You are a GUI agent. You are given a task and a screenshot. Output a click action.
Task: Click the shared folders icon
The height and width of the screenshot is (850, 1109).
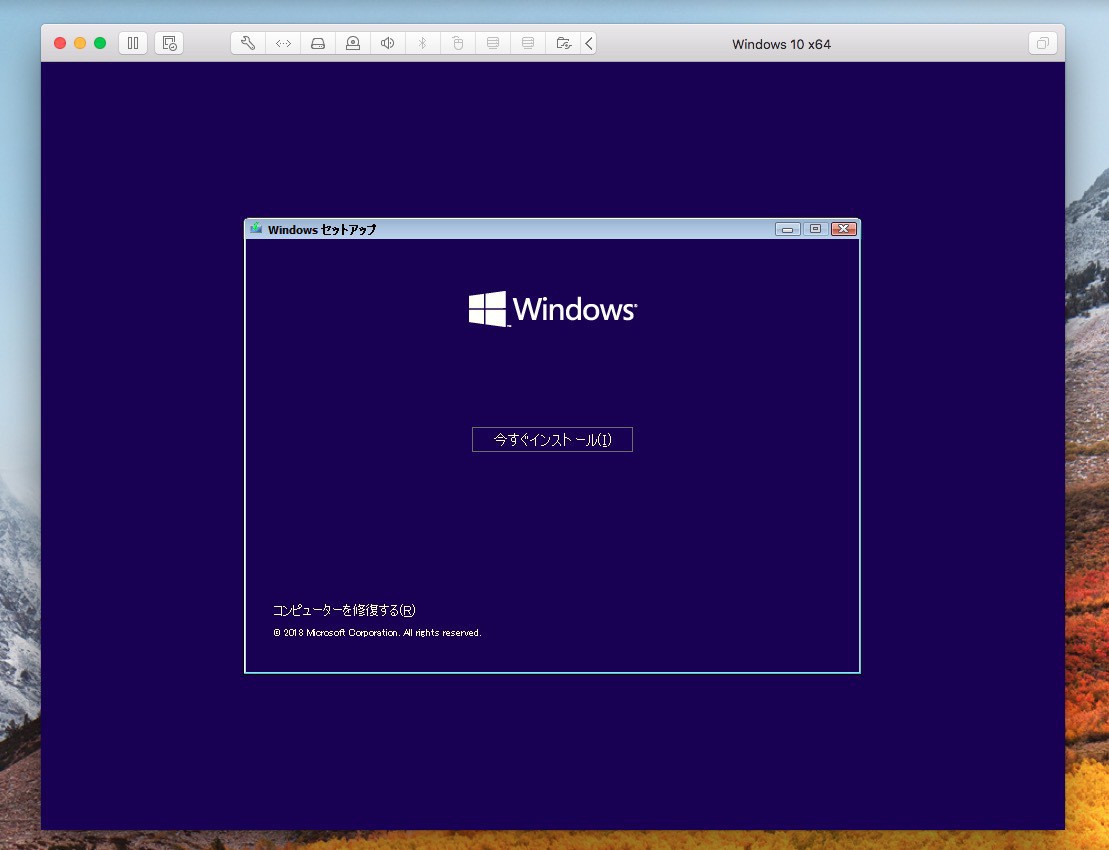(x=563, y=43)
